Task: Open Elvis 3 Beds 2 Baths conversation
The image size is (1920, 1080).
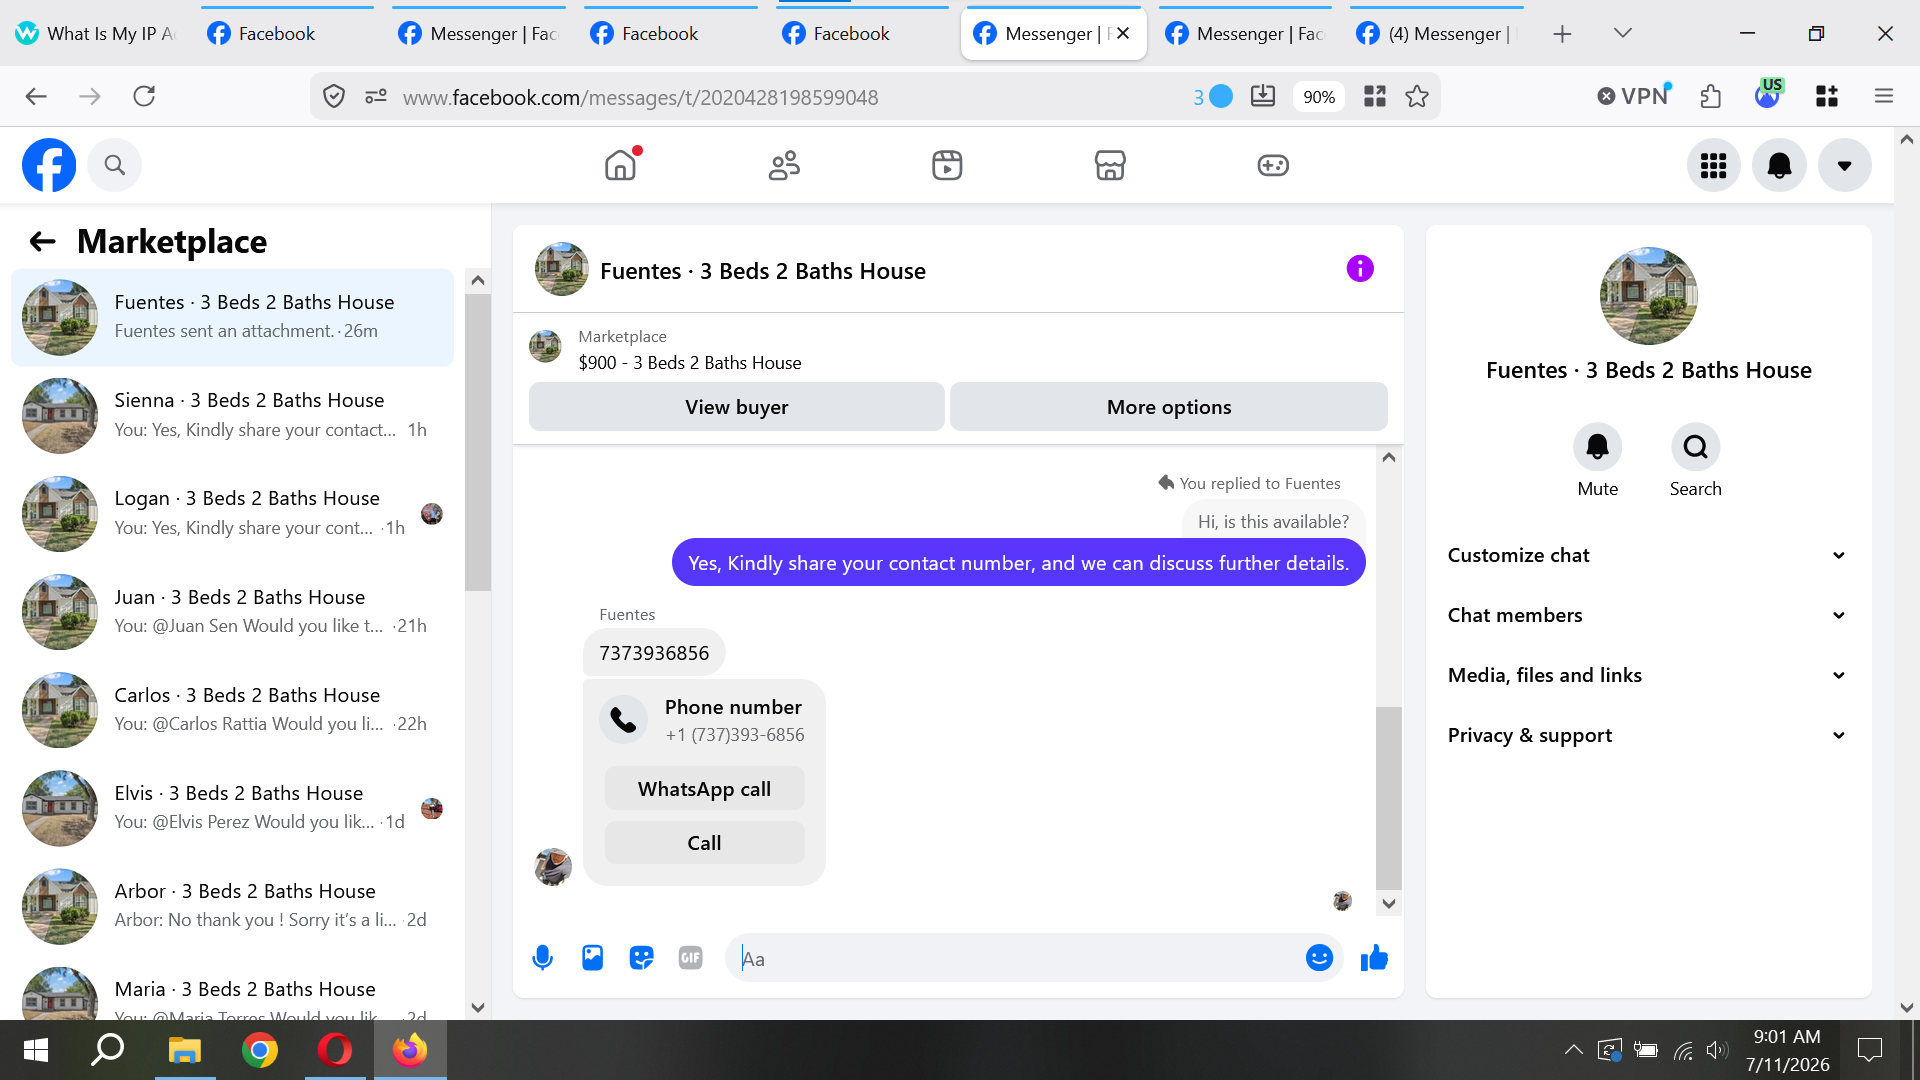Action: pos(232,807)
